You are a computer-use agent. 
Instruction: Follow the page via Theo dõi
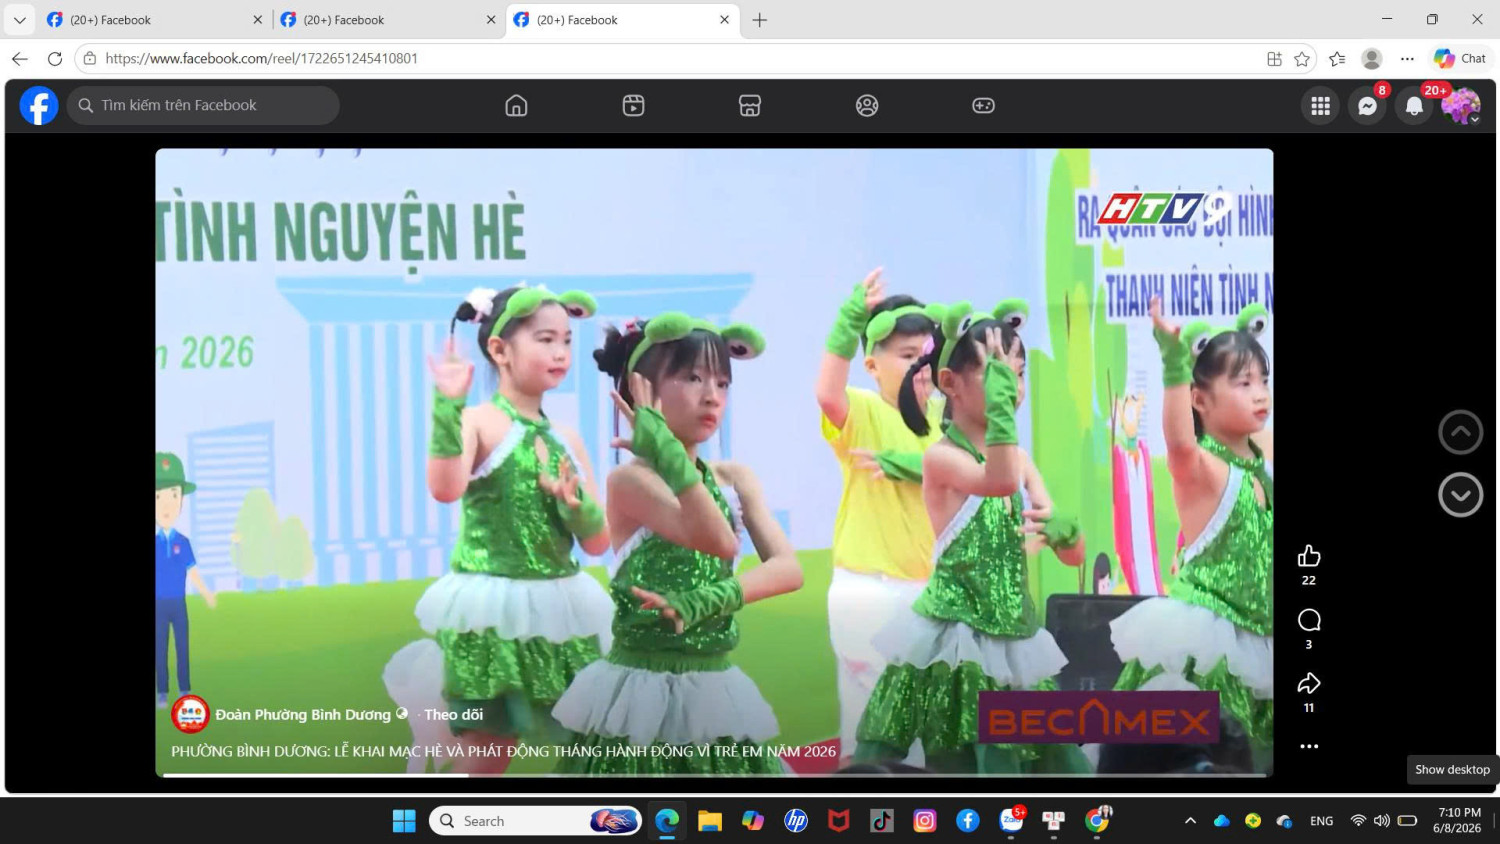pyautogui.click(x=453, y=714)
